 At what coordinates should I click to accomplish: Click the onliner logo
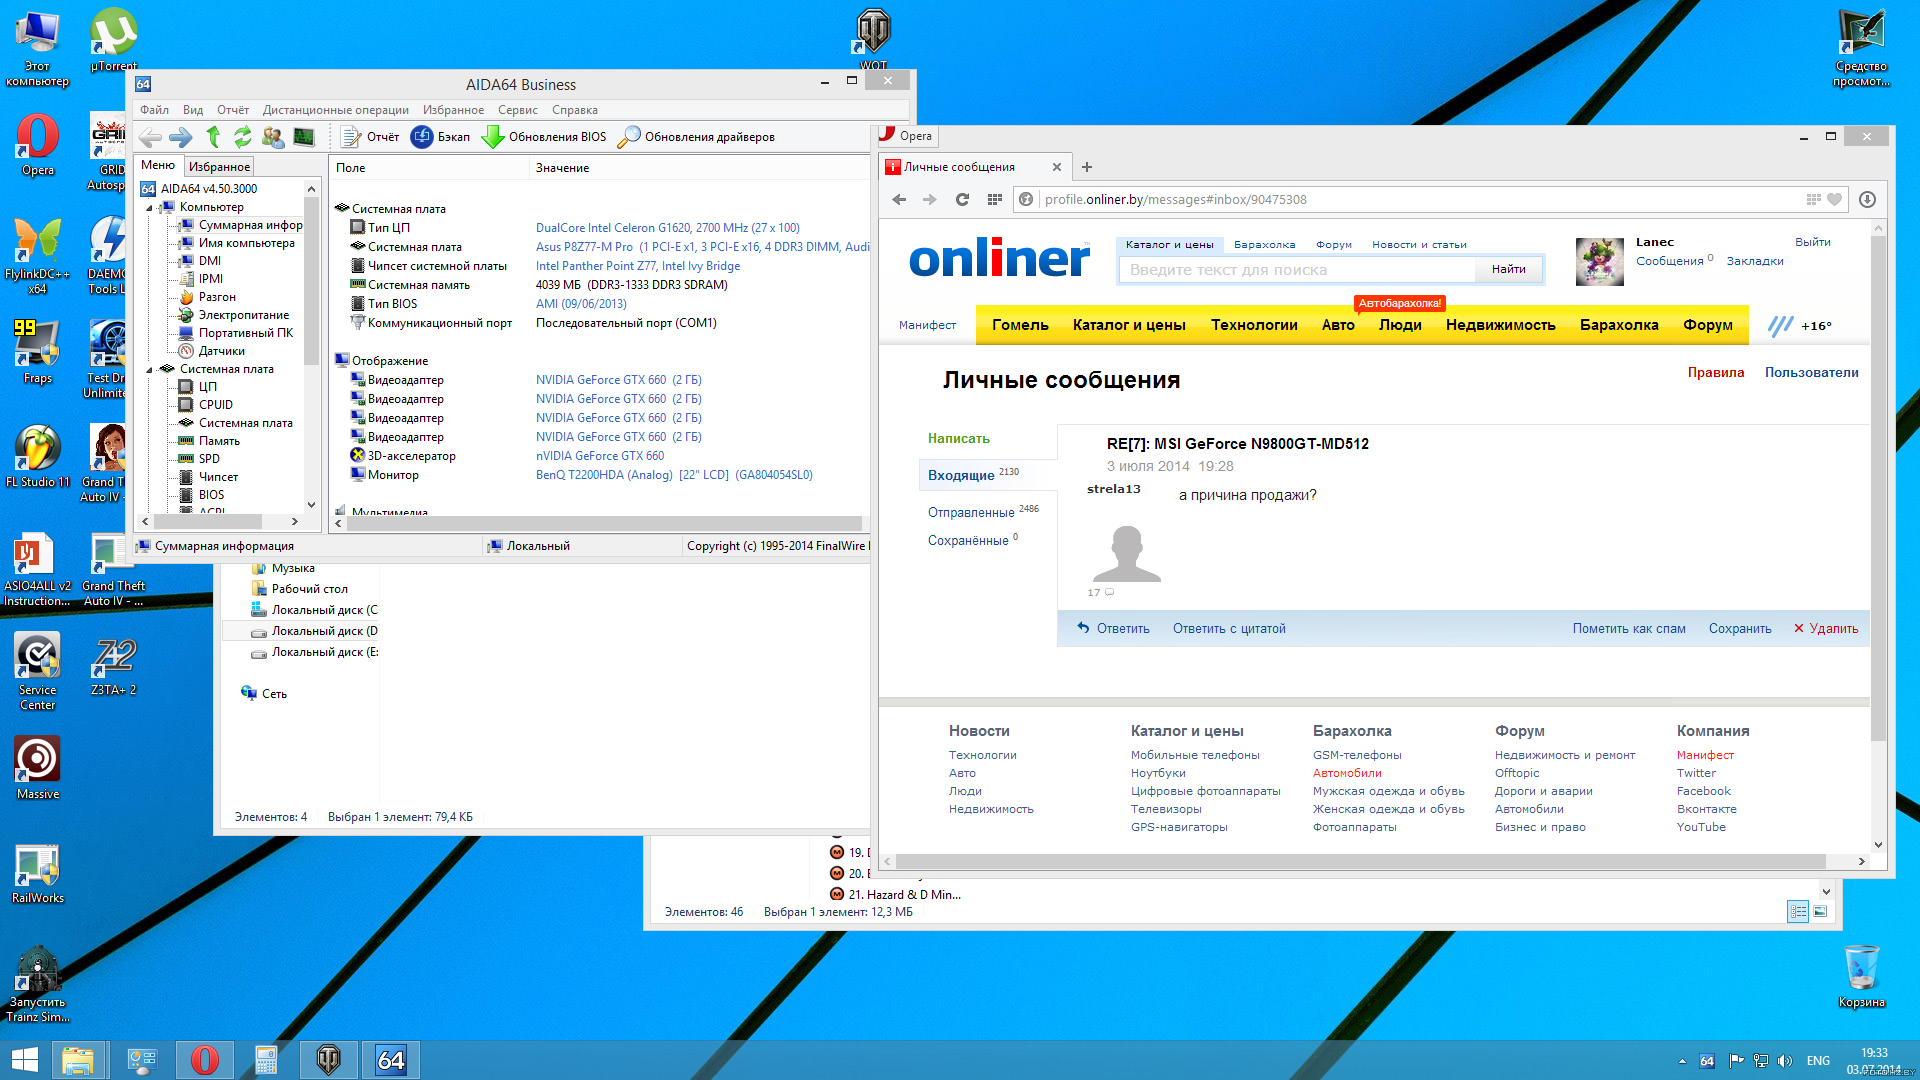[x=999, y=258]
